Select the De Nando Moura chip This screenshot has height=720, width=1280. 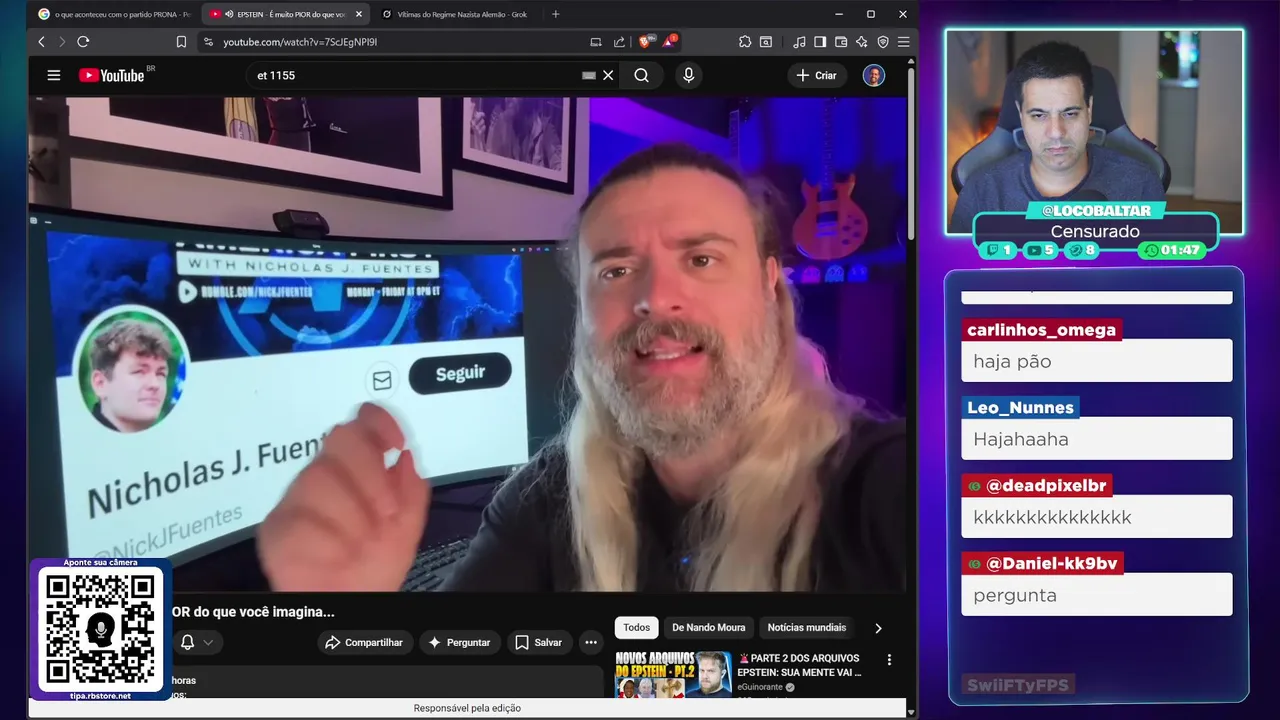[709, 627]
